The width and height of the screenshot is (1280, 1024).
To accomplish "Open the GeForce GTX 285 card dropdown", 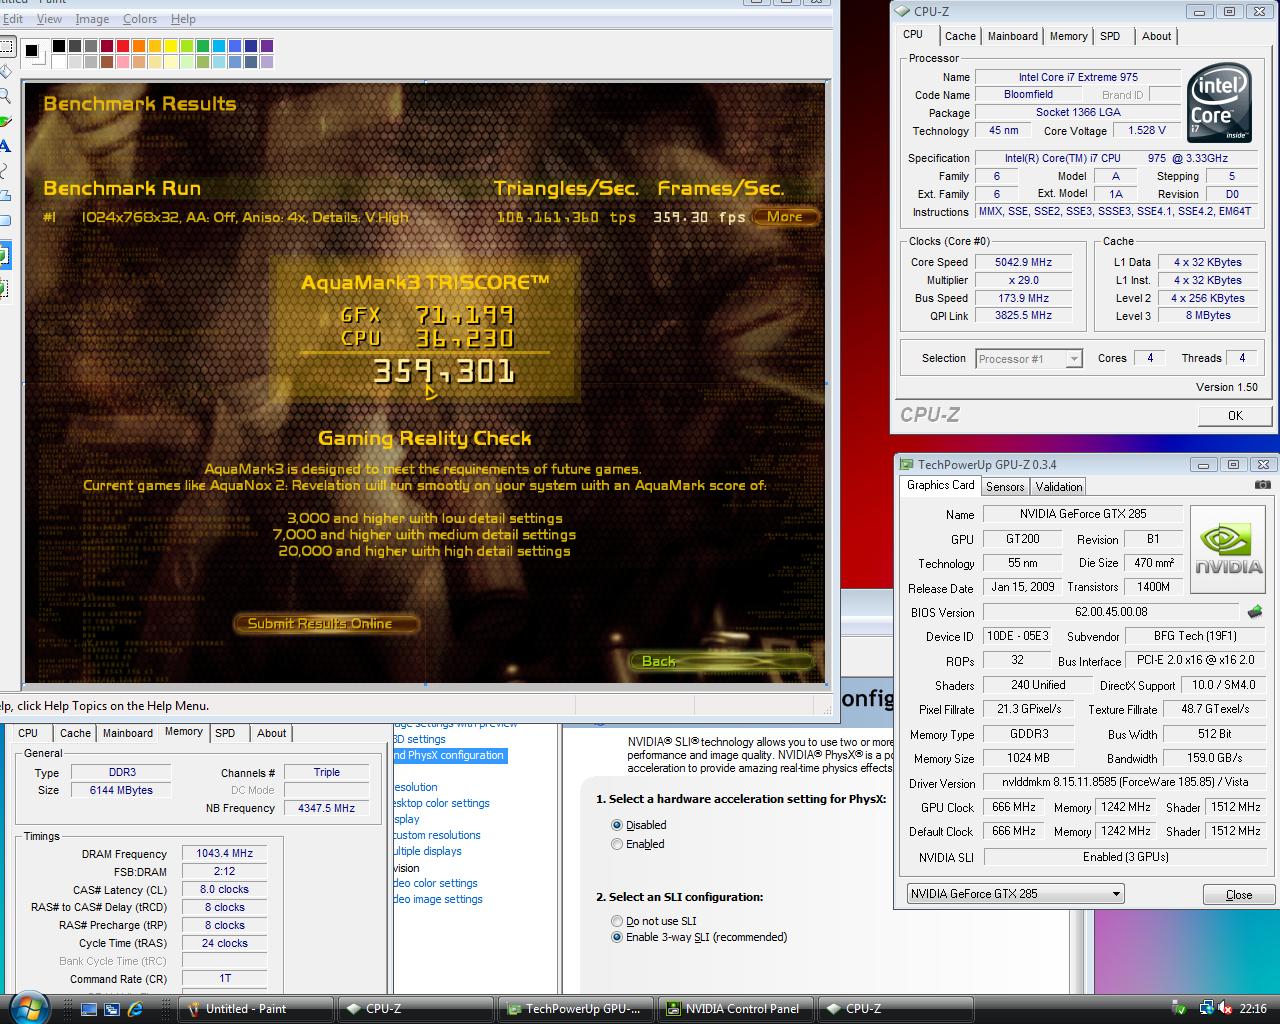I will click(1015, 894).
